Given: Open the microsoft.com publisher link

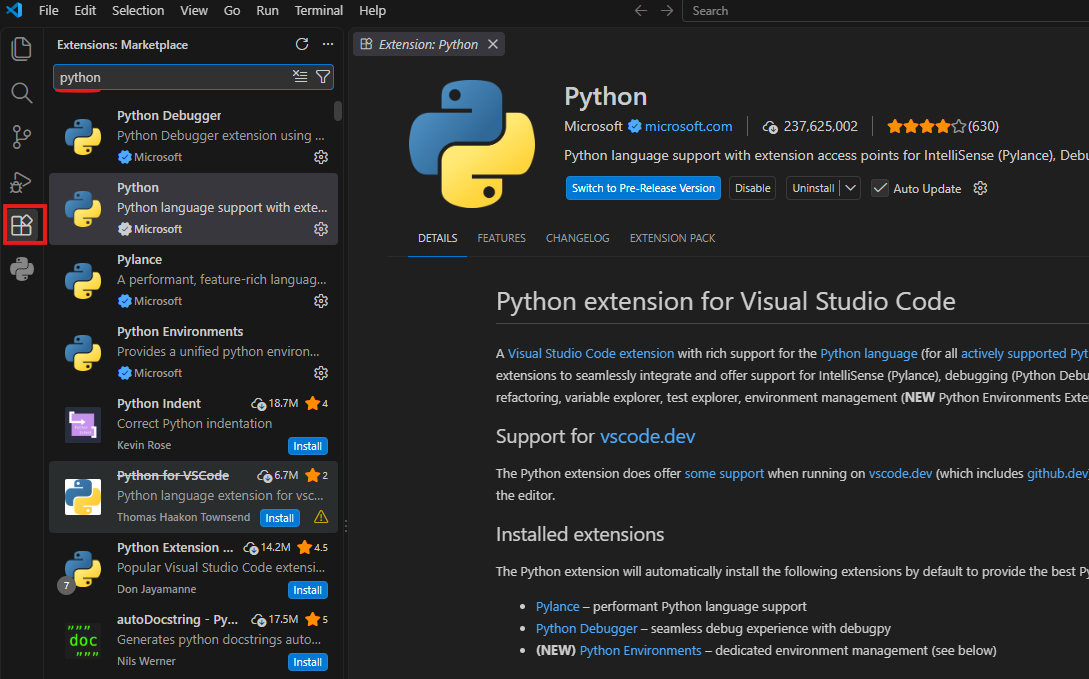Looking at the screenshot, I should (688, 126).
